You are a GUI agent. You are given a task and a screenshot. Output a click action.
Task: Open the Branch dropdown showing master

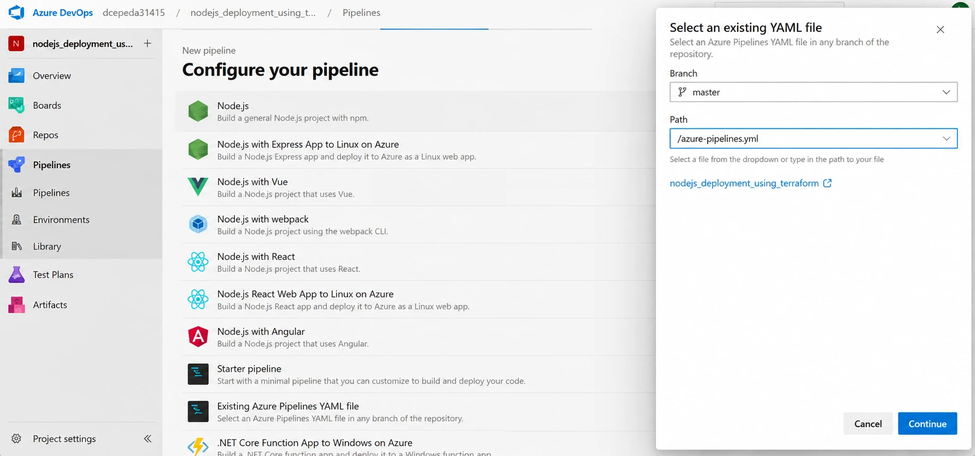(x=813, y=92)
